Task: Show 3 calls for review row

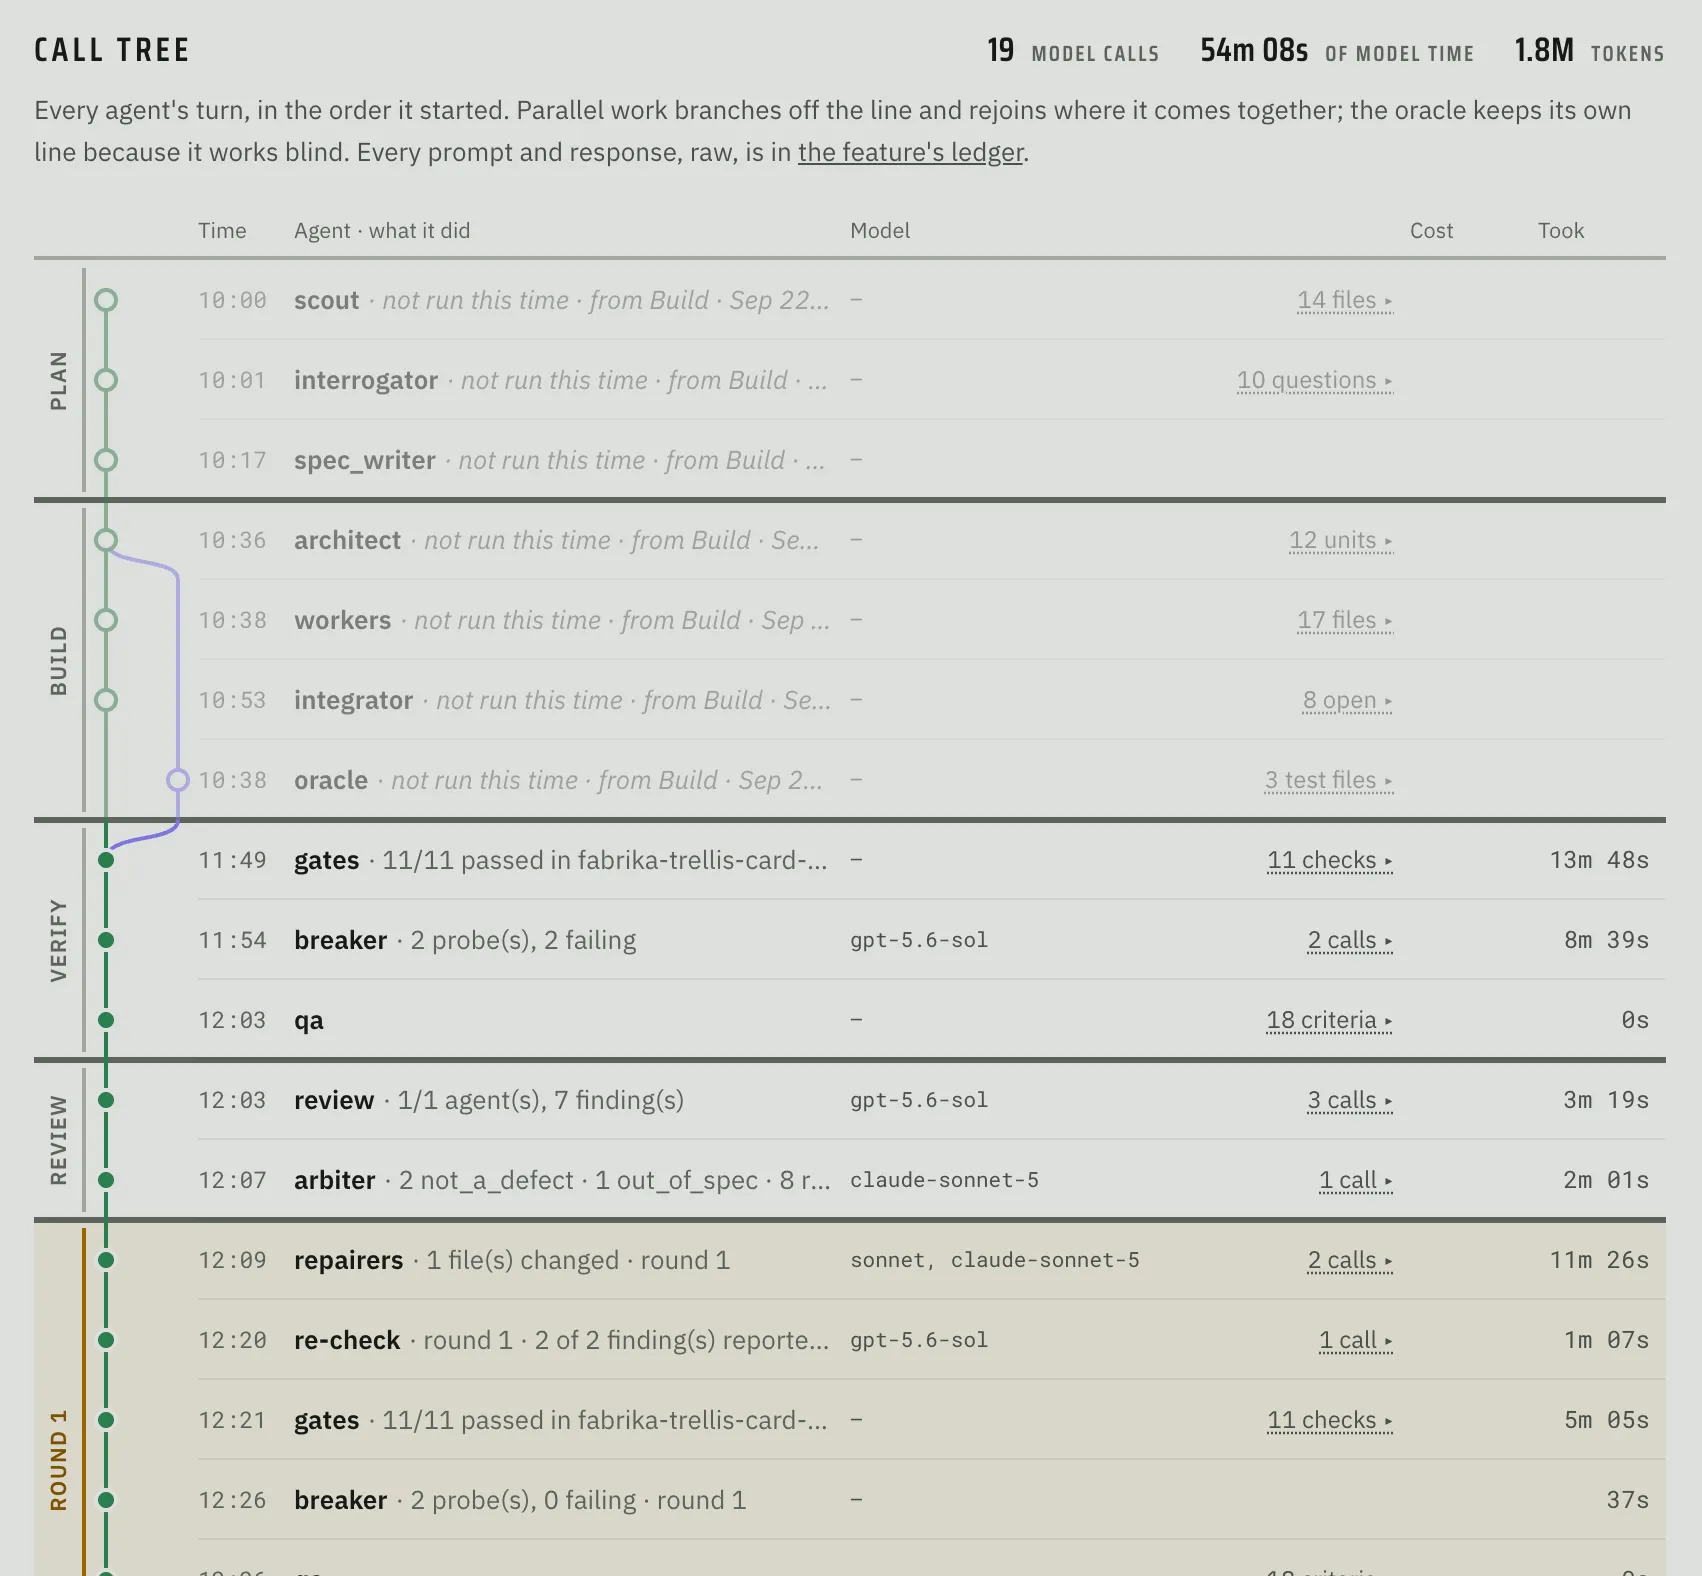Action: tap(1349, 1100)
